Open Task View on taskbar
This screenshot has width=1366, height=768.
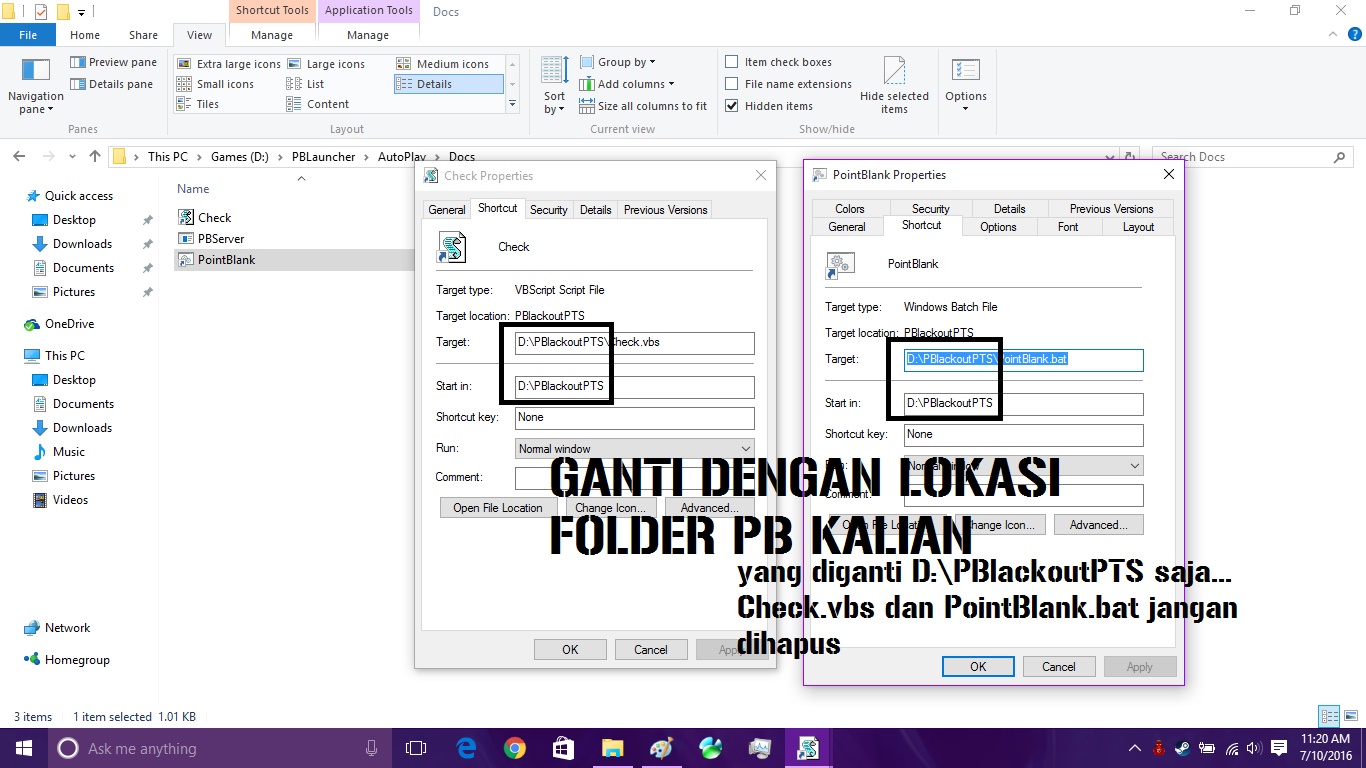[x=416, y=748]
